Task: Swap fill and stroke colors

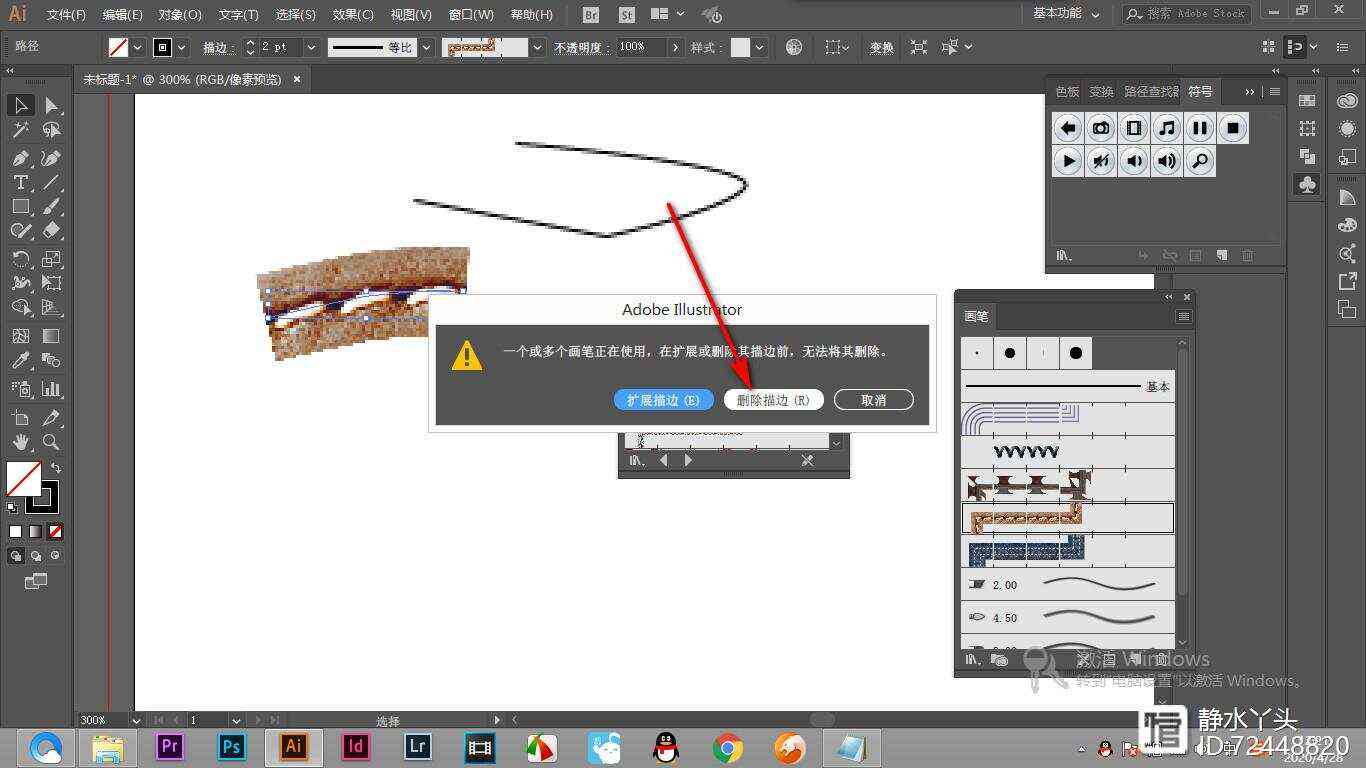Action: 56,467
